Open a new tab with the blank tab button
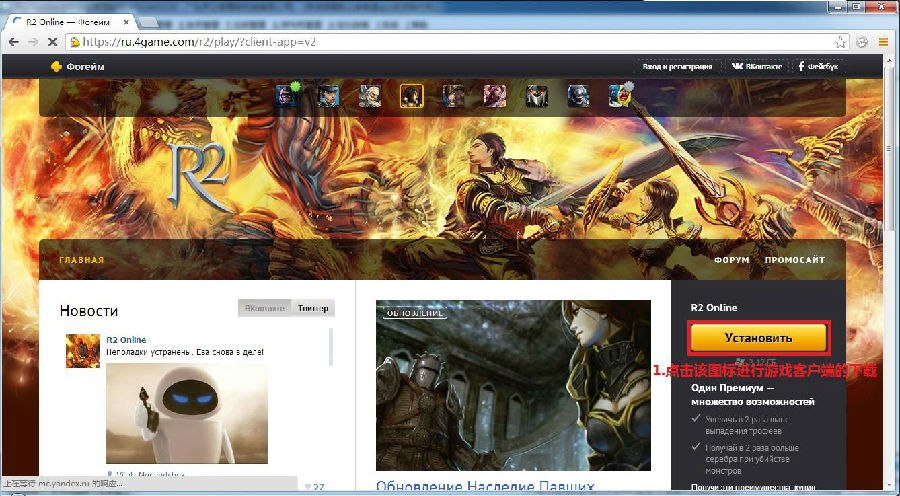Viewport: 900px width, 496px height. (x=148, y=23)
